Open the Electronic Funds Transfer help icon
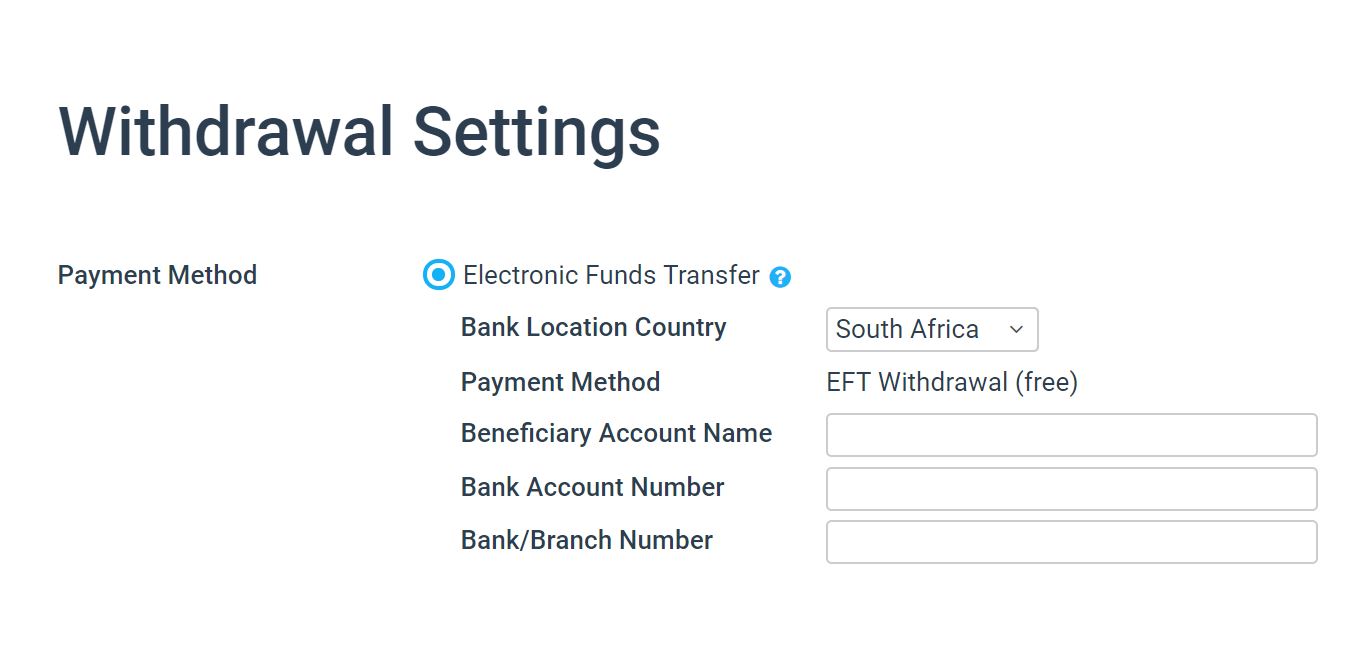This screenshot has height=649, width=1352. click(x=780, y=277)
